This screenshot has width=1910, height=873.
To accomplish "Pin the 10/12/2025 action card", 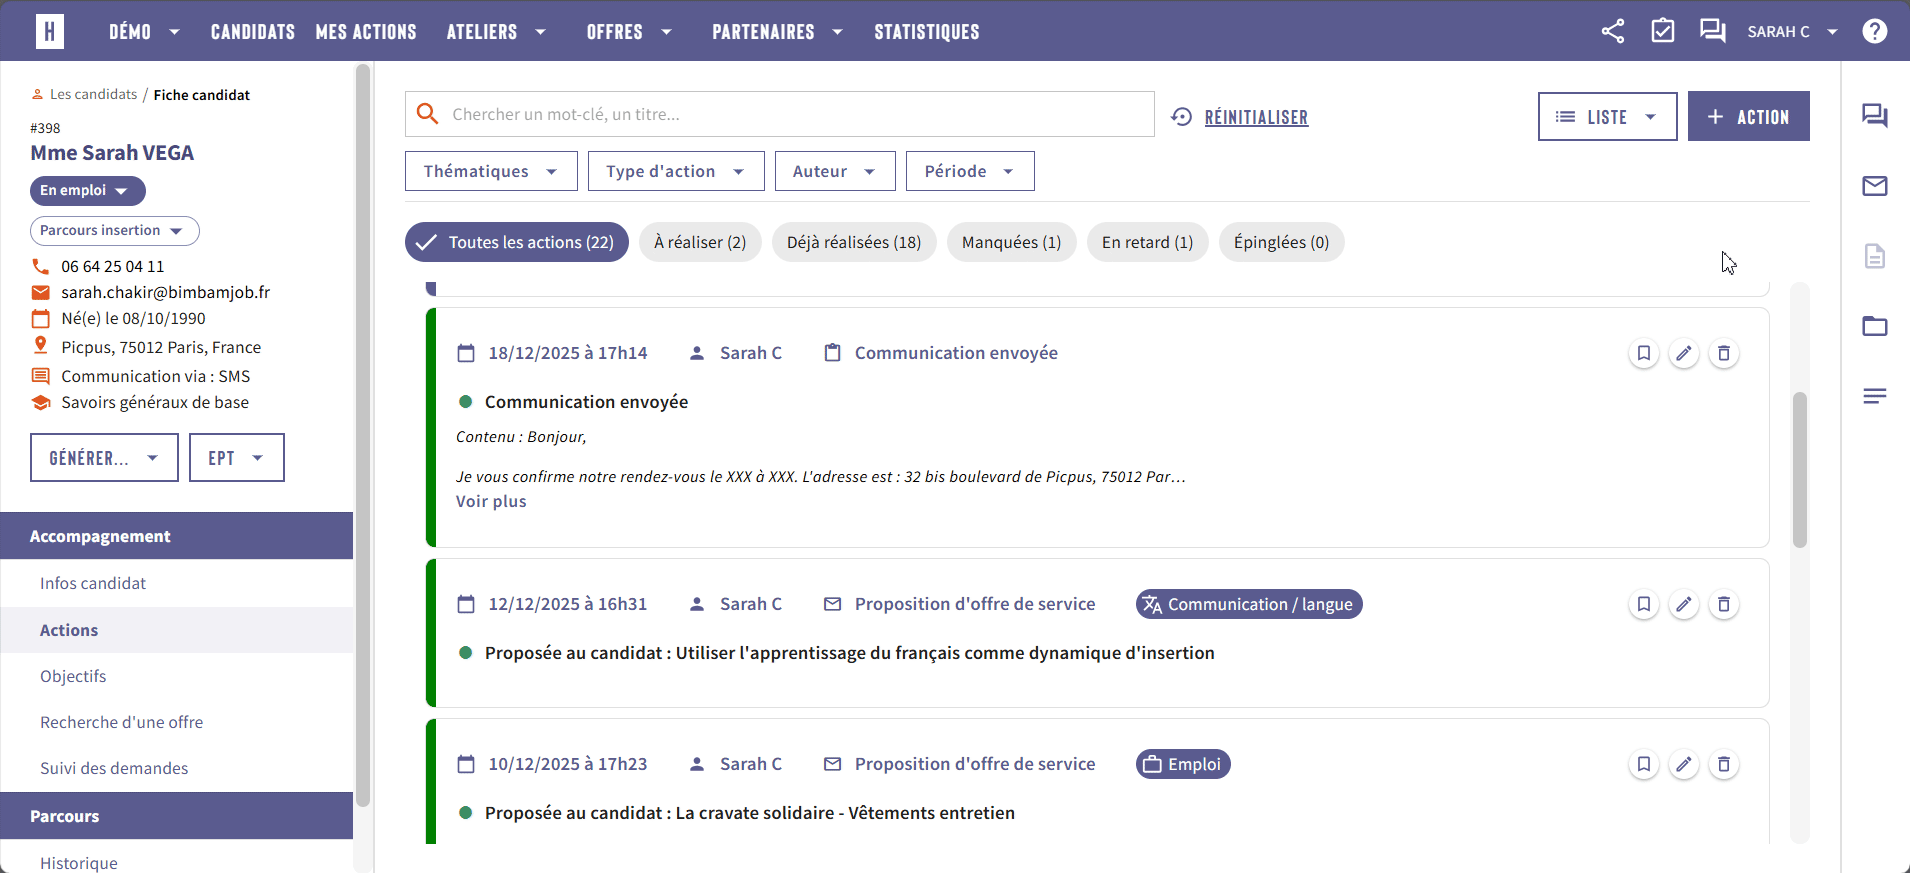I will (1644, 764).
